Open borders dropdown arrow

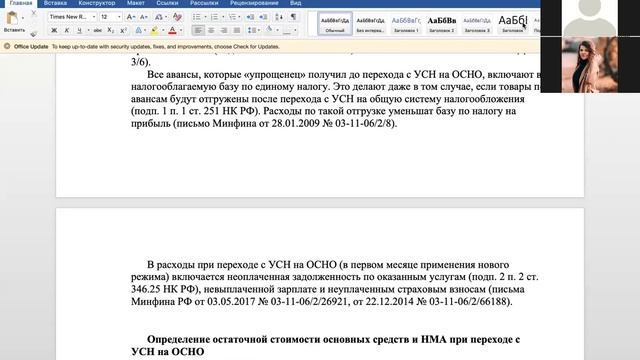point(295,30)
